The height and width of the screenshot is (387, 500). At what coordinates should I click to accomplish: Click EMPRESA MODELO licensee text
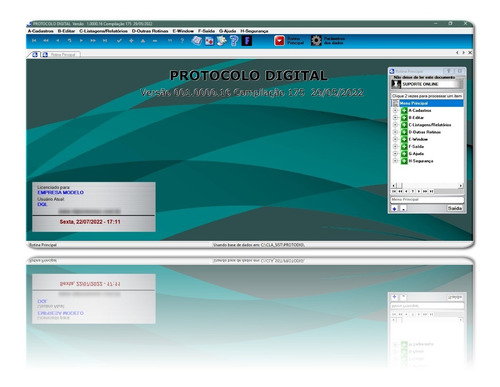(61, 193)
